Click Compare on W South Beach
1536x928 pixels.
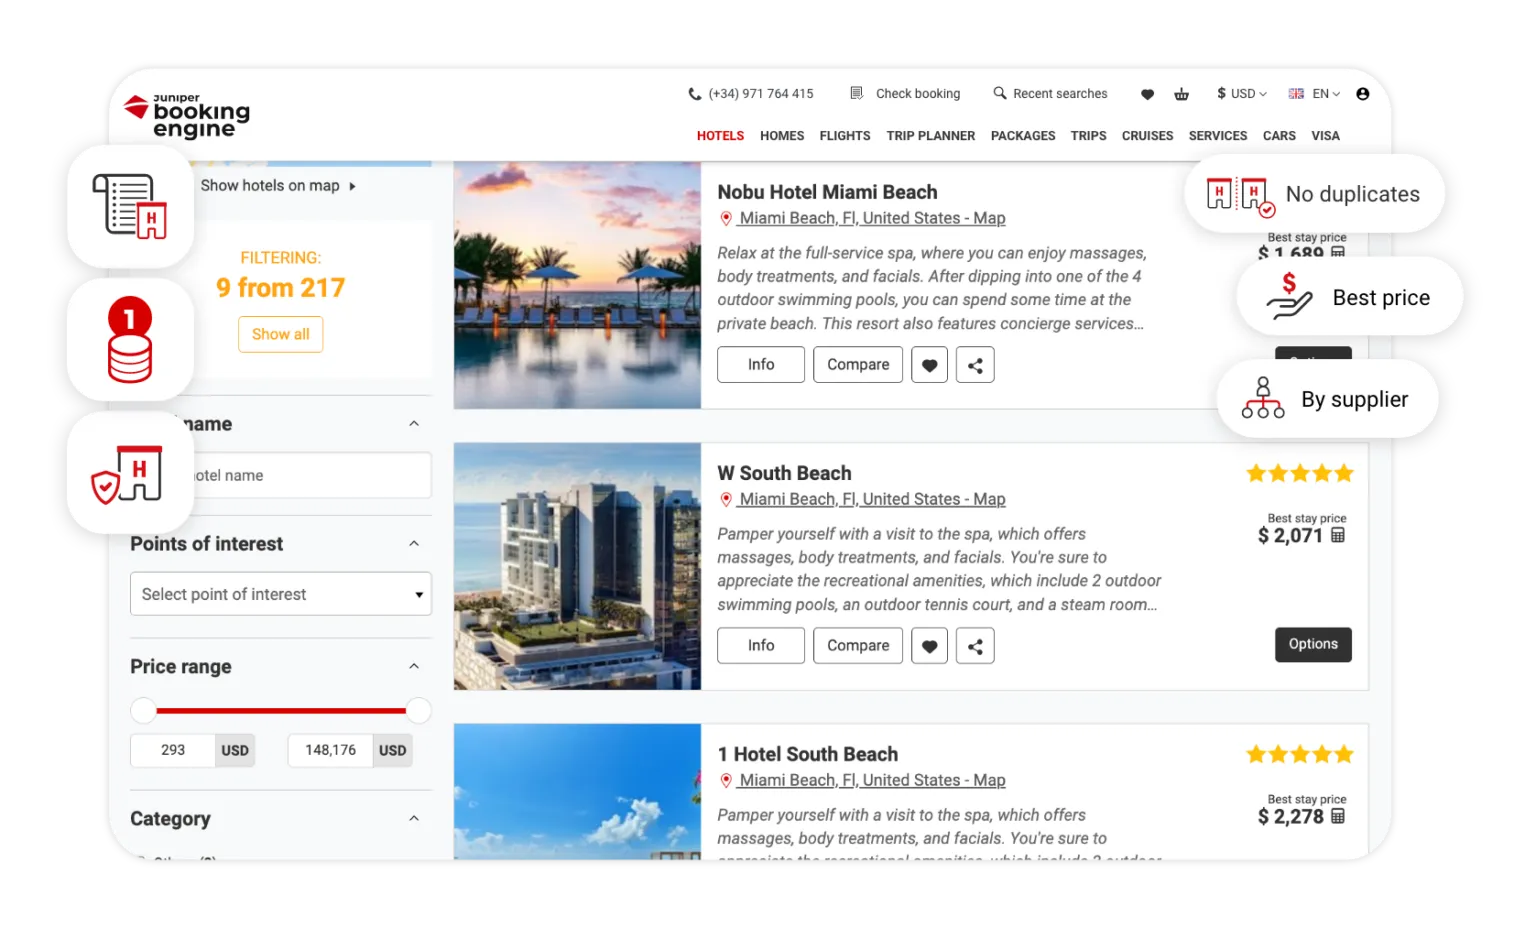coord(858,646)
